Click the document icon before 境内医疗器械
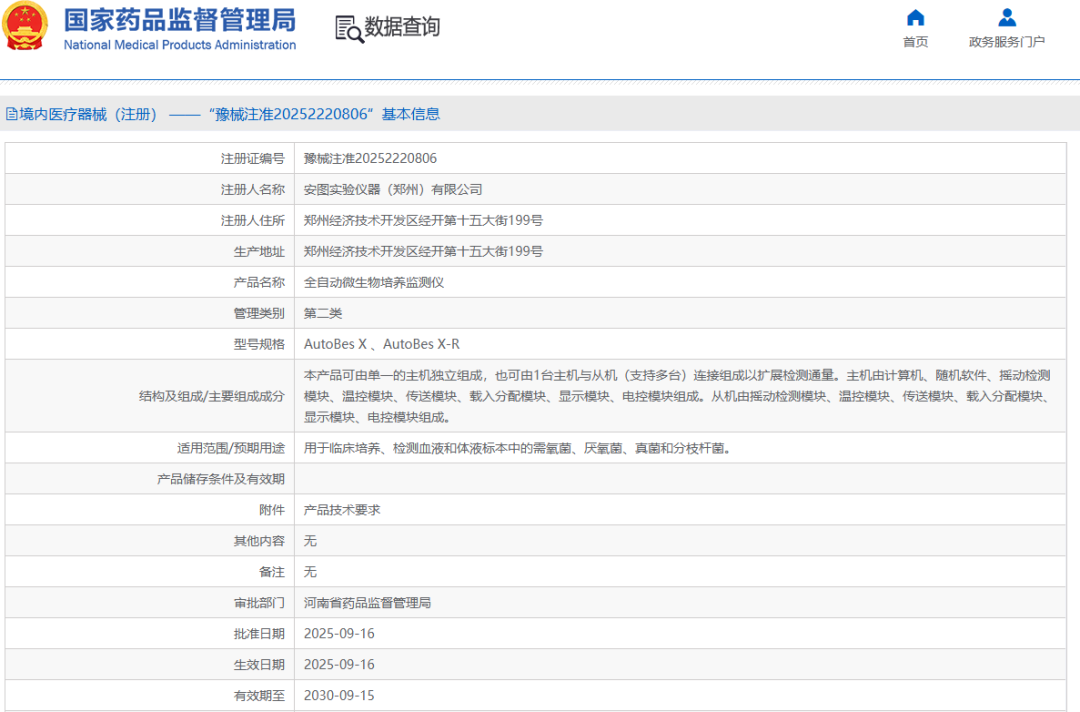Viewport: 1080px width, 712px height. point(11,114)
